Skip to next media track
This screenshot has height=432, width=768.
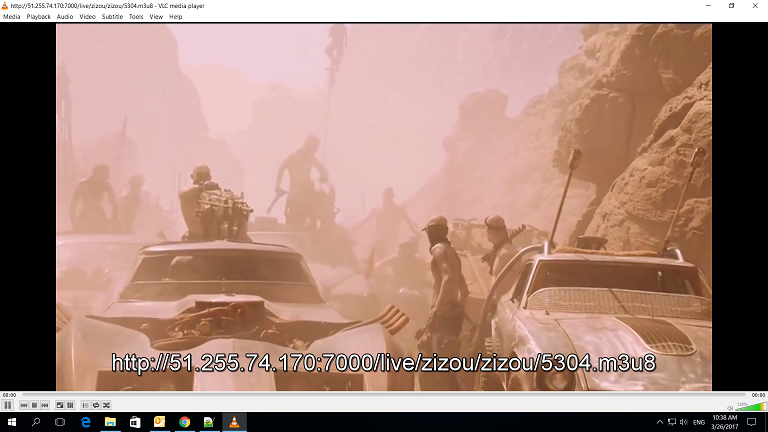click(x=45, y=405)
